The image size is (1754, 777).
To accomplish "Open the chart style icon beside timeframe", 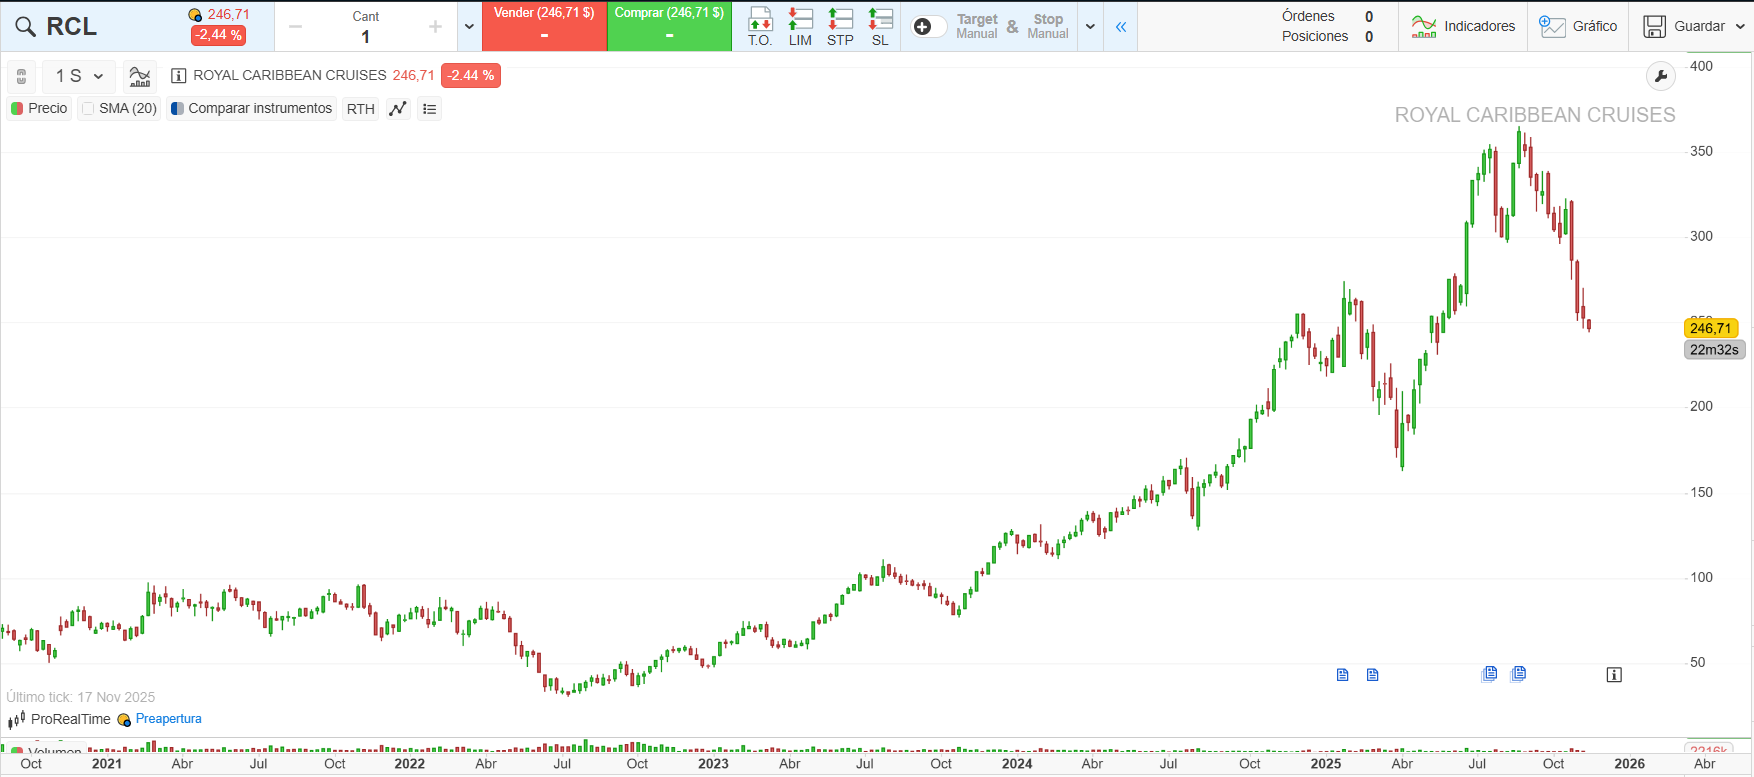I will pos(140,76).
